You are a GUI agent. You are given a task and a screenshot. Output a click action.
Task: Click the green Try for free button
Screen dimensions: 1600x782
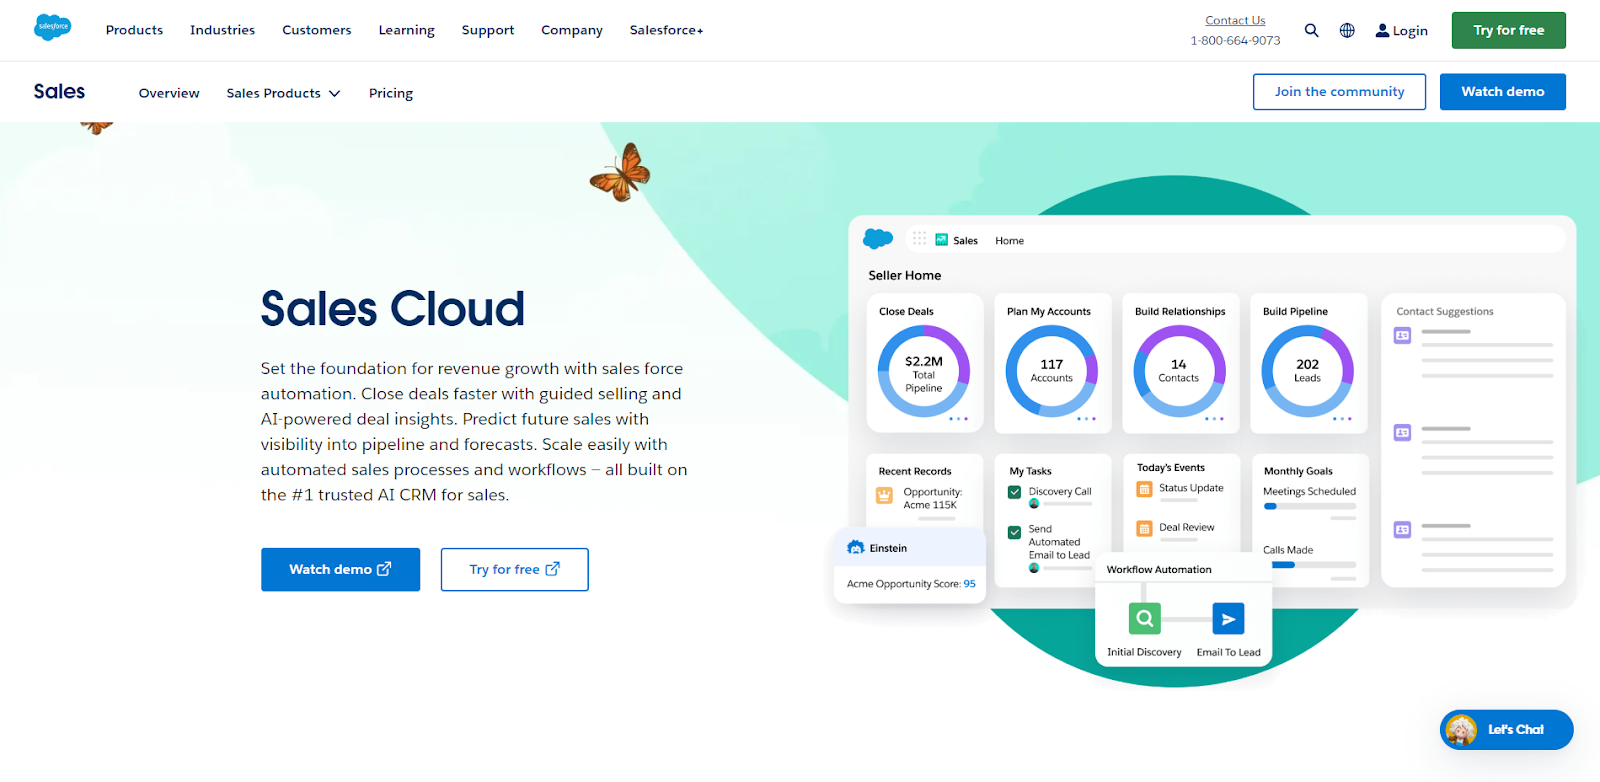click(1508, 30)
